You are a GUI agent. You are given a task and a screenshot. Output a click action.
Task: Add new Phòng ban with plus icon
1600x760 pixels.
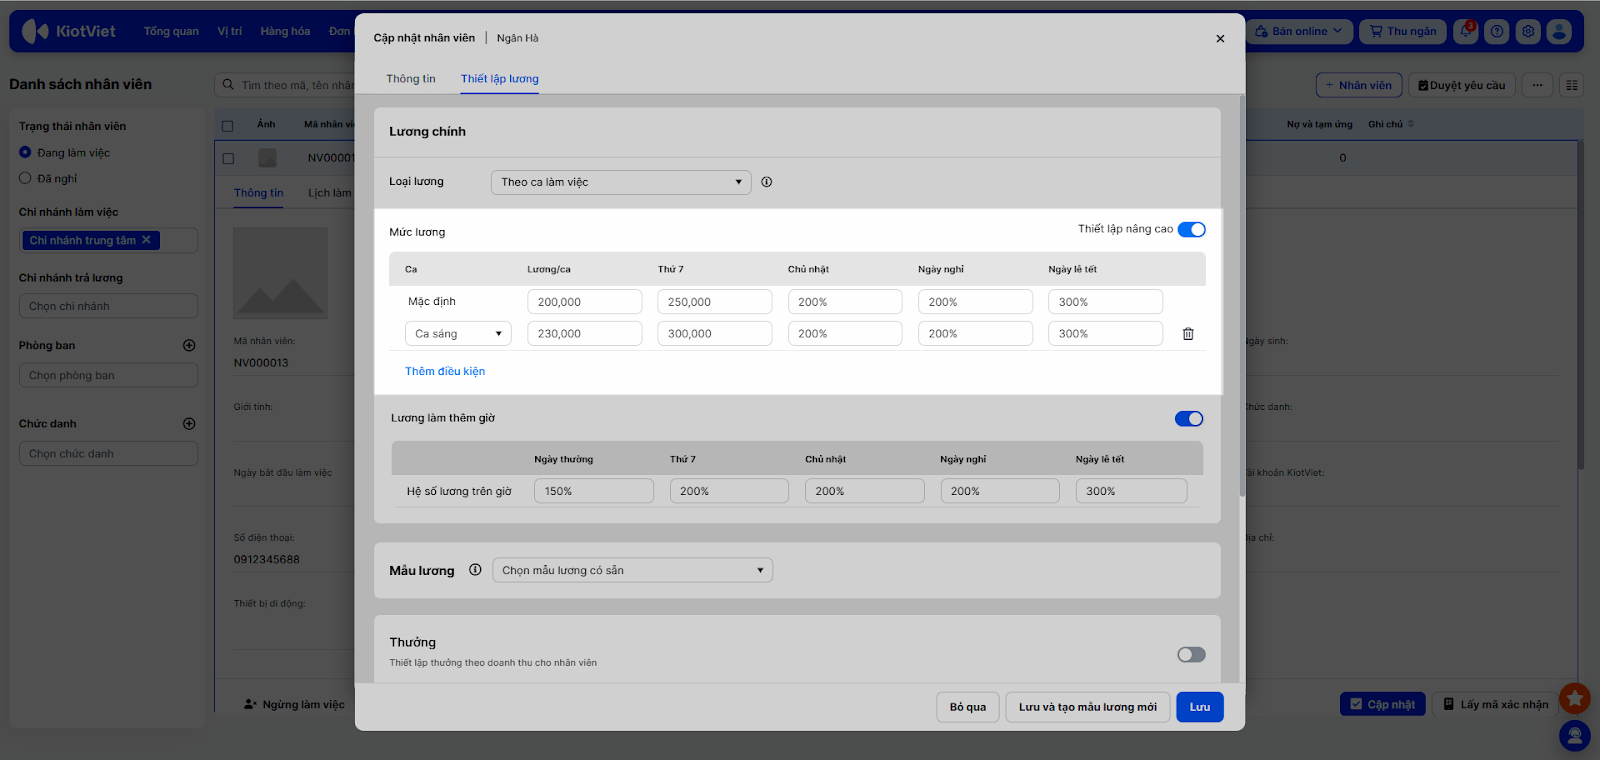(x=189, y=345)
